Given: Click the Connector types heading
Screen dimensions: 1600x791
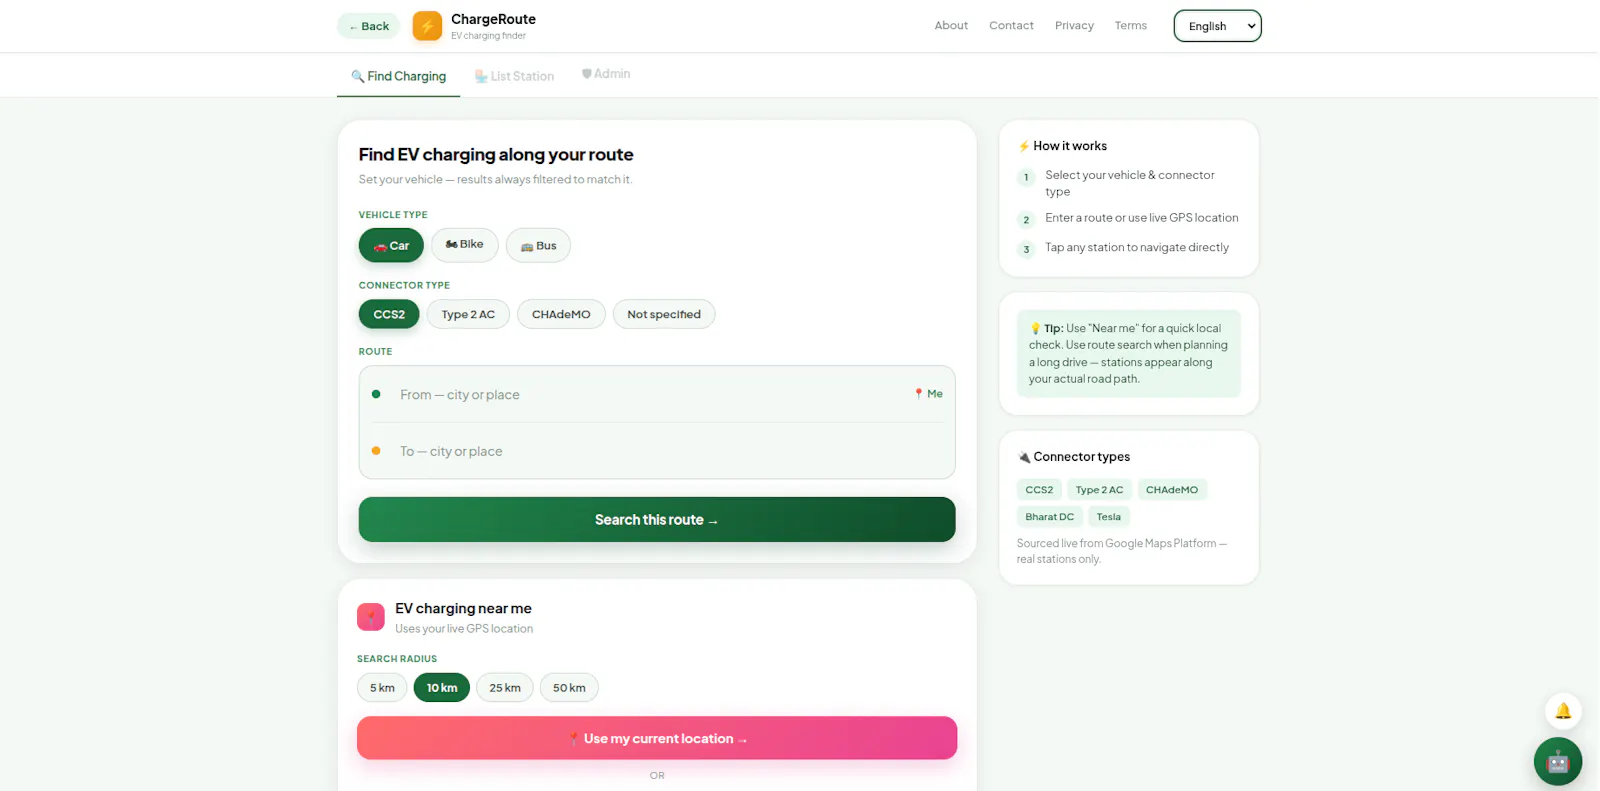Looking at the screenshot, I should [x=1074, y=457].
